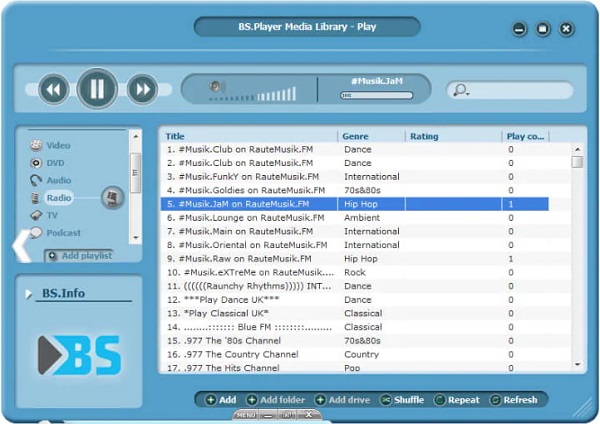The image size is (600, 424).
Task: Select 4. #Musik.Goldies on RauteMusik.FM
Action: click(354, 190)
